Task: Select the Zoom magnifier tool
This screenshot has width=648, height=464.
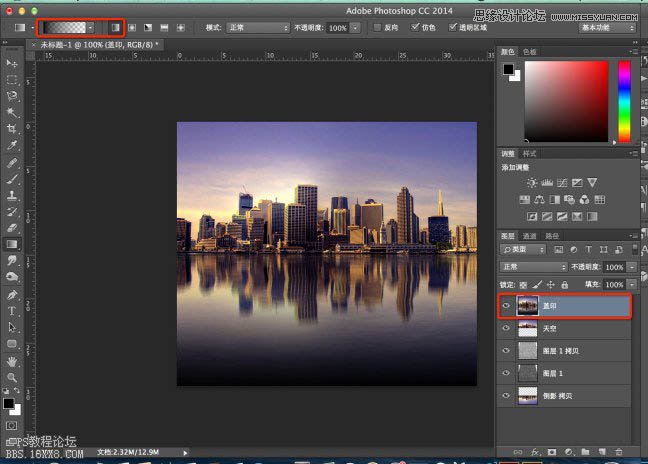Action: click(12, 378)
